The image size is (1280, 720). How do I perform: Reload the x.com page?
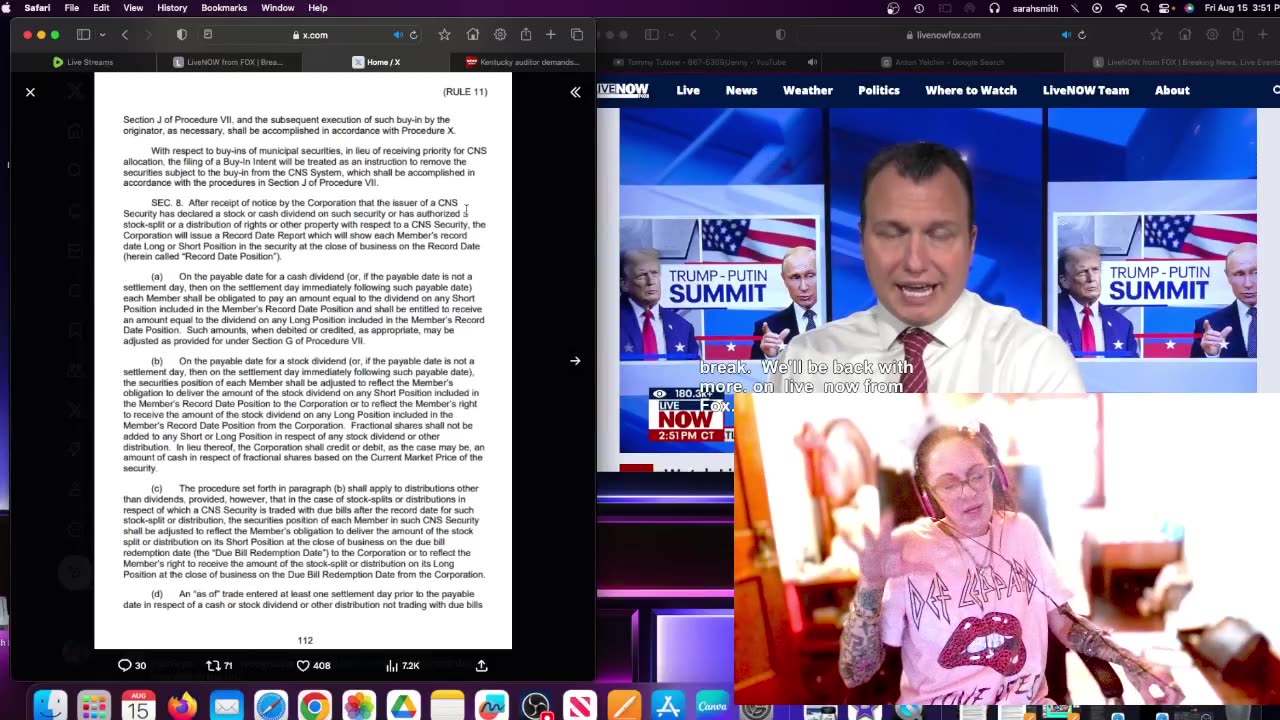click(414, 35)
